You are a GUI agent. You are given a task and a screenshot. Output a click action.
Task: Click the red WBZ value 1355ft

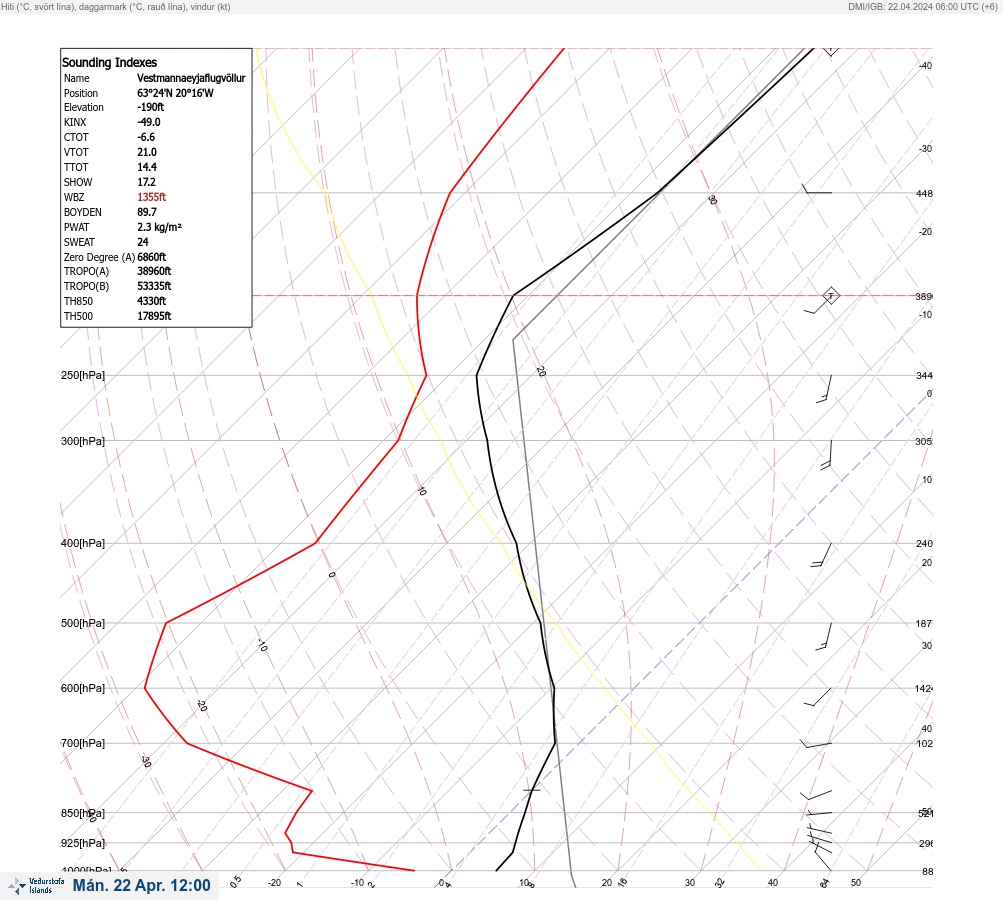152,197
